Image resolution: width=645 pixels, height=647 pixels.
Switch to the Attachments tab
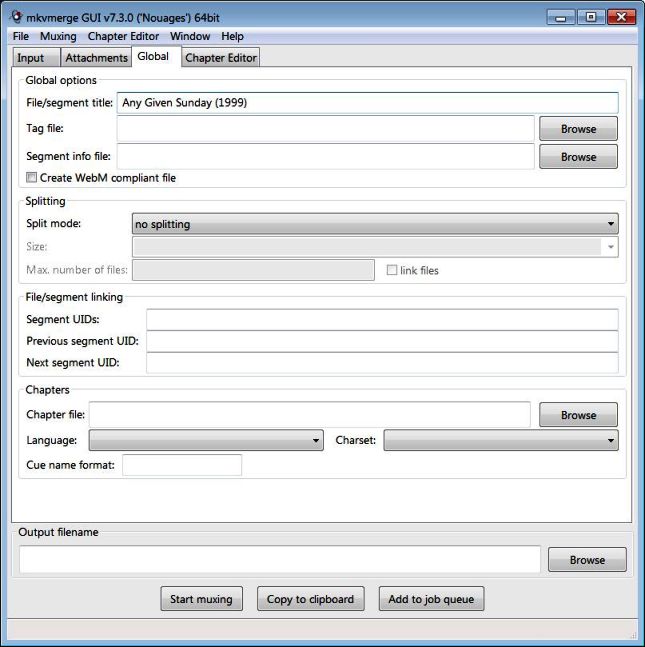tap(96, 57)
